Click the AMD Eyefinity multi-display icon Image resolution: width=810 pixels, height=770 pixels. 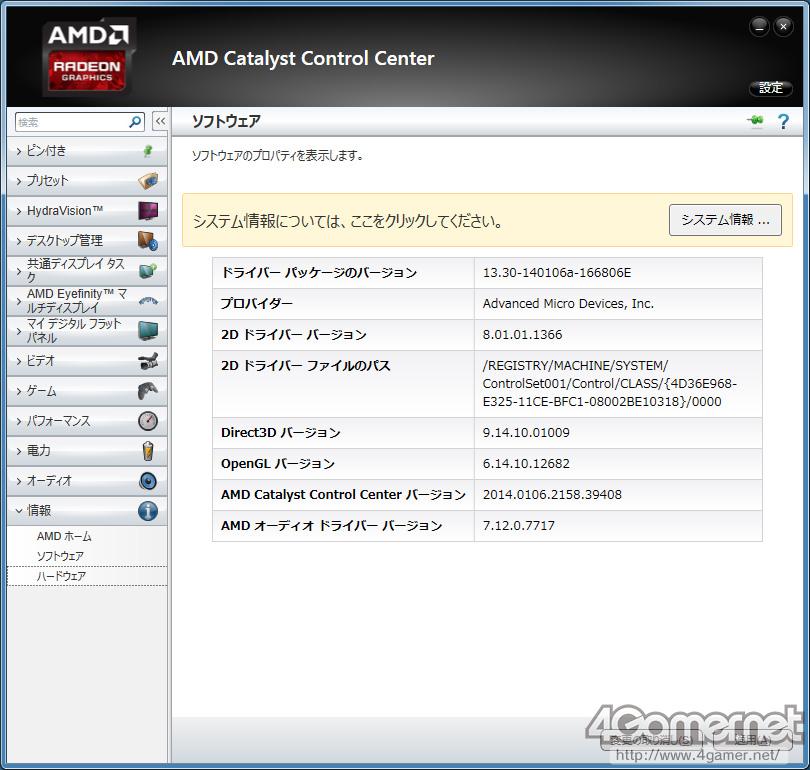point(148,301)
